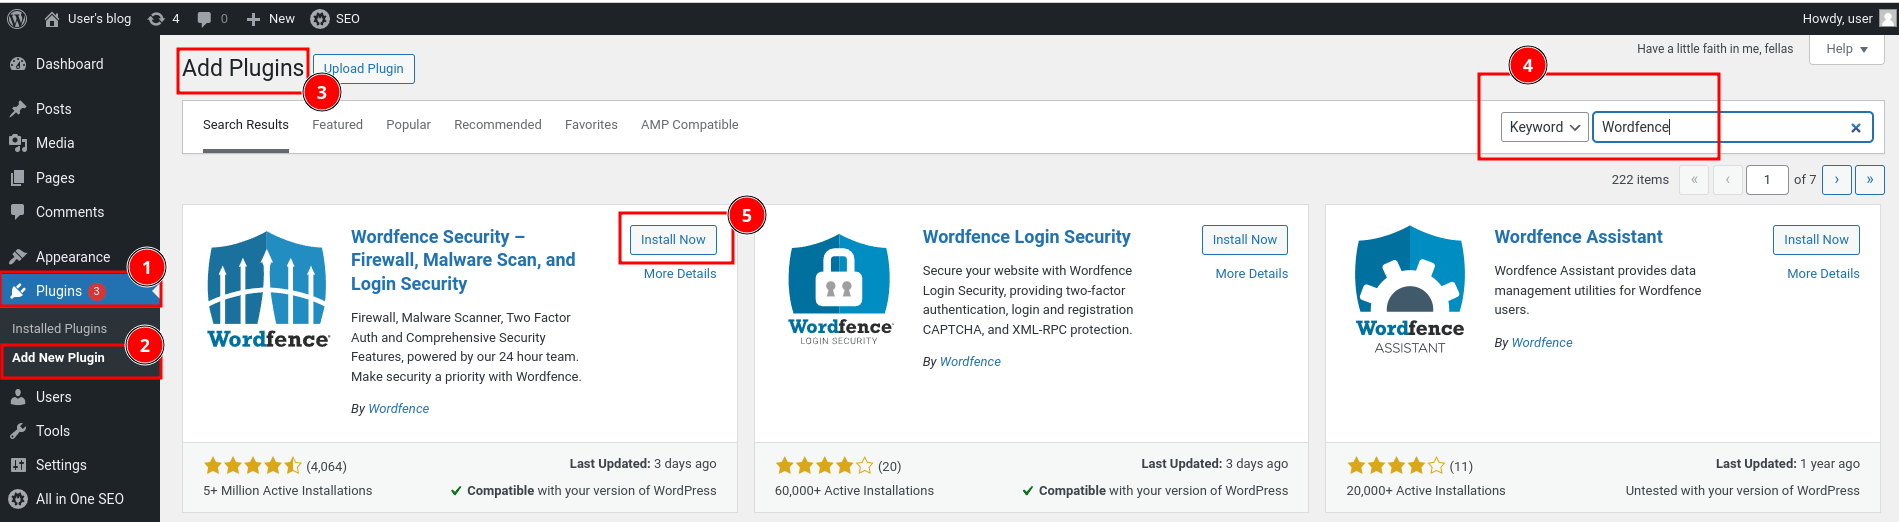1899x522 pixels.
Task: Open Installed Plugins in sidebar
Action: tap(59, 328)
